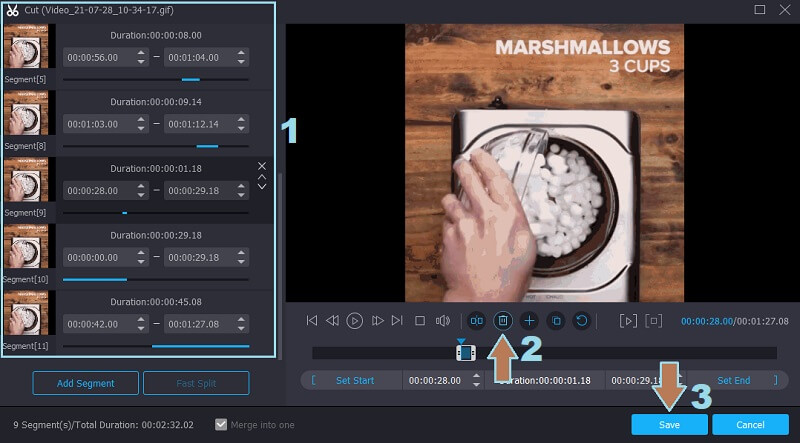This screenshot has height=443, width=800.
Task: Click Set Start on the timeline bar
Action: pyautogui.click(x=355, y=380)
